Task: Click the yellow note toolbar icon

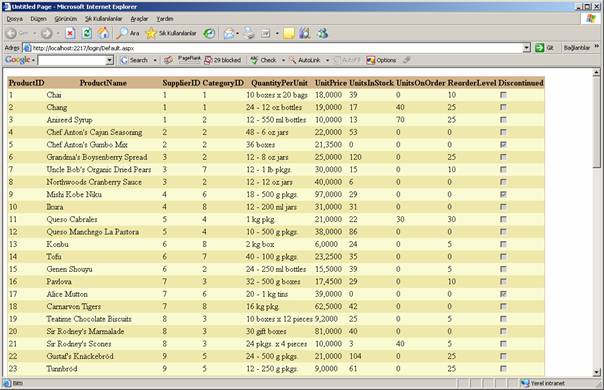Action: [289, 34]
